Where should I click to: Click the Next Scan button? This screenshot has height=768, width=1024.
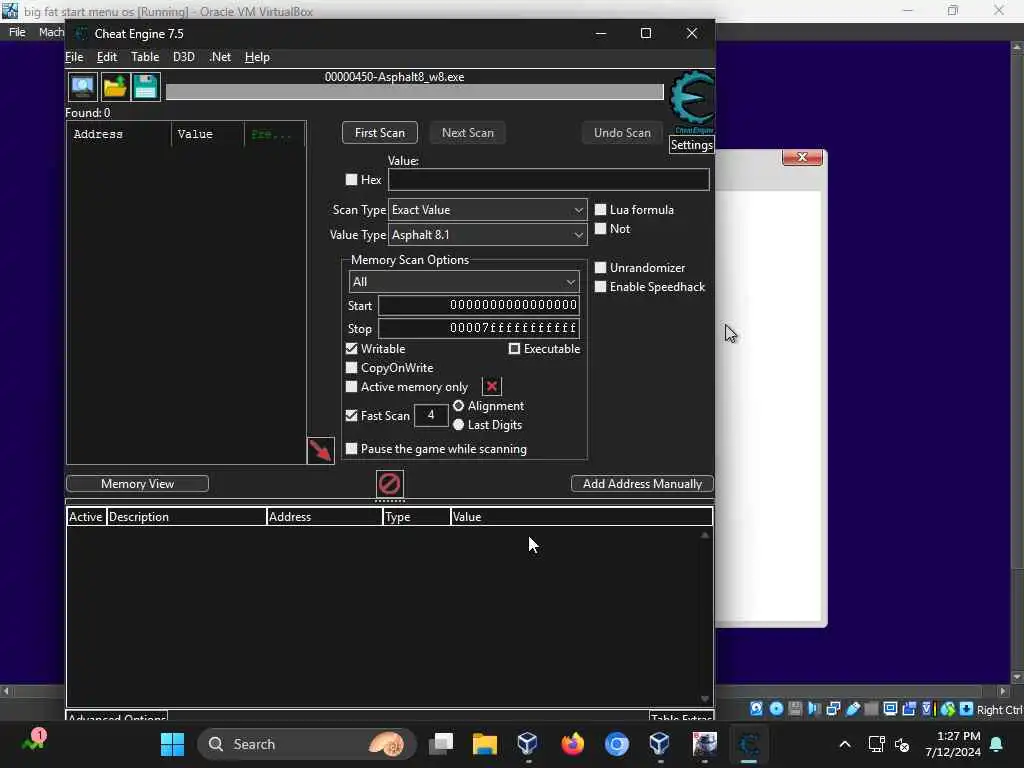[468, 133]
